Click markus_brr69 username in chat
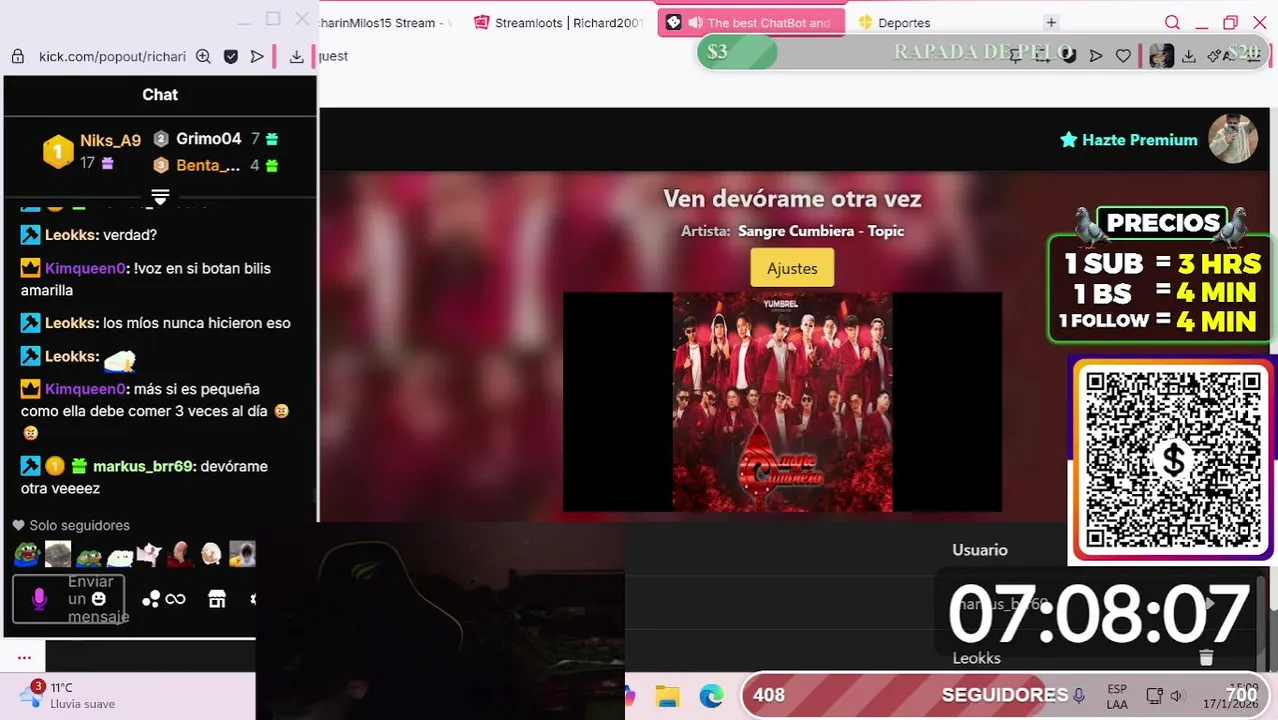 click(x=144, y=466)
